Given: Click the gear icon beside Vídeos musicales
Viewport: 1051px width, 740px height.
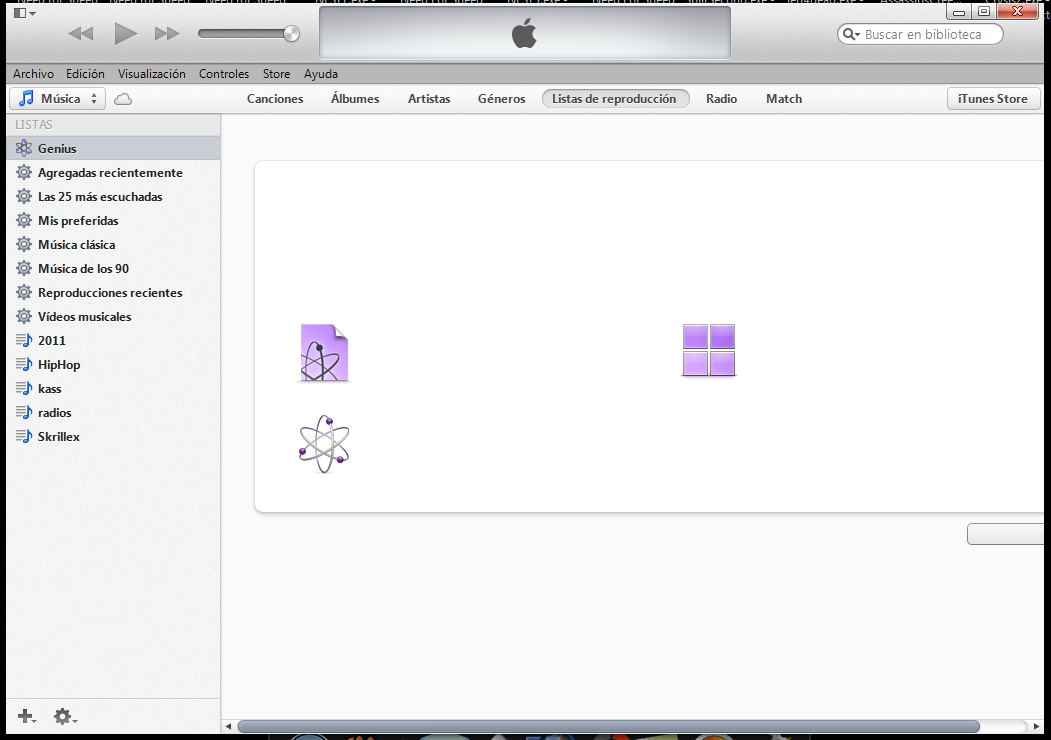Looking at the screenshot, I should coord(24,316).
